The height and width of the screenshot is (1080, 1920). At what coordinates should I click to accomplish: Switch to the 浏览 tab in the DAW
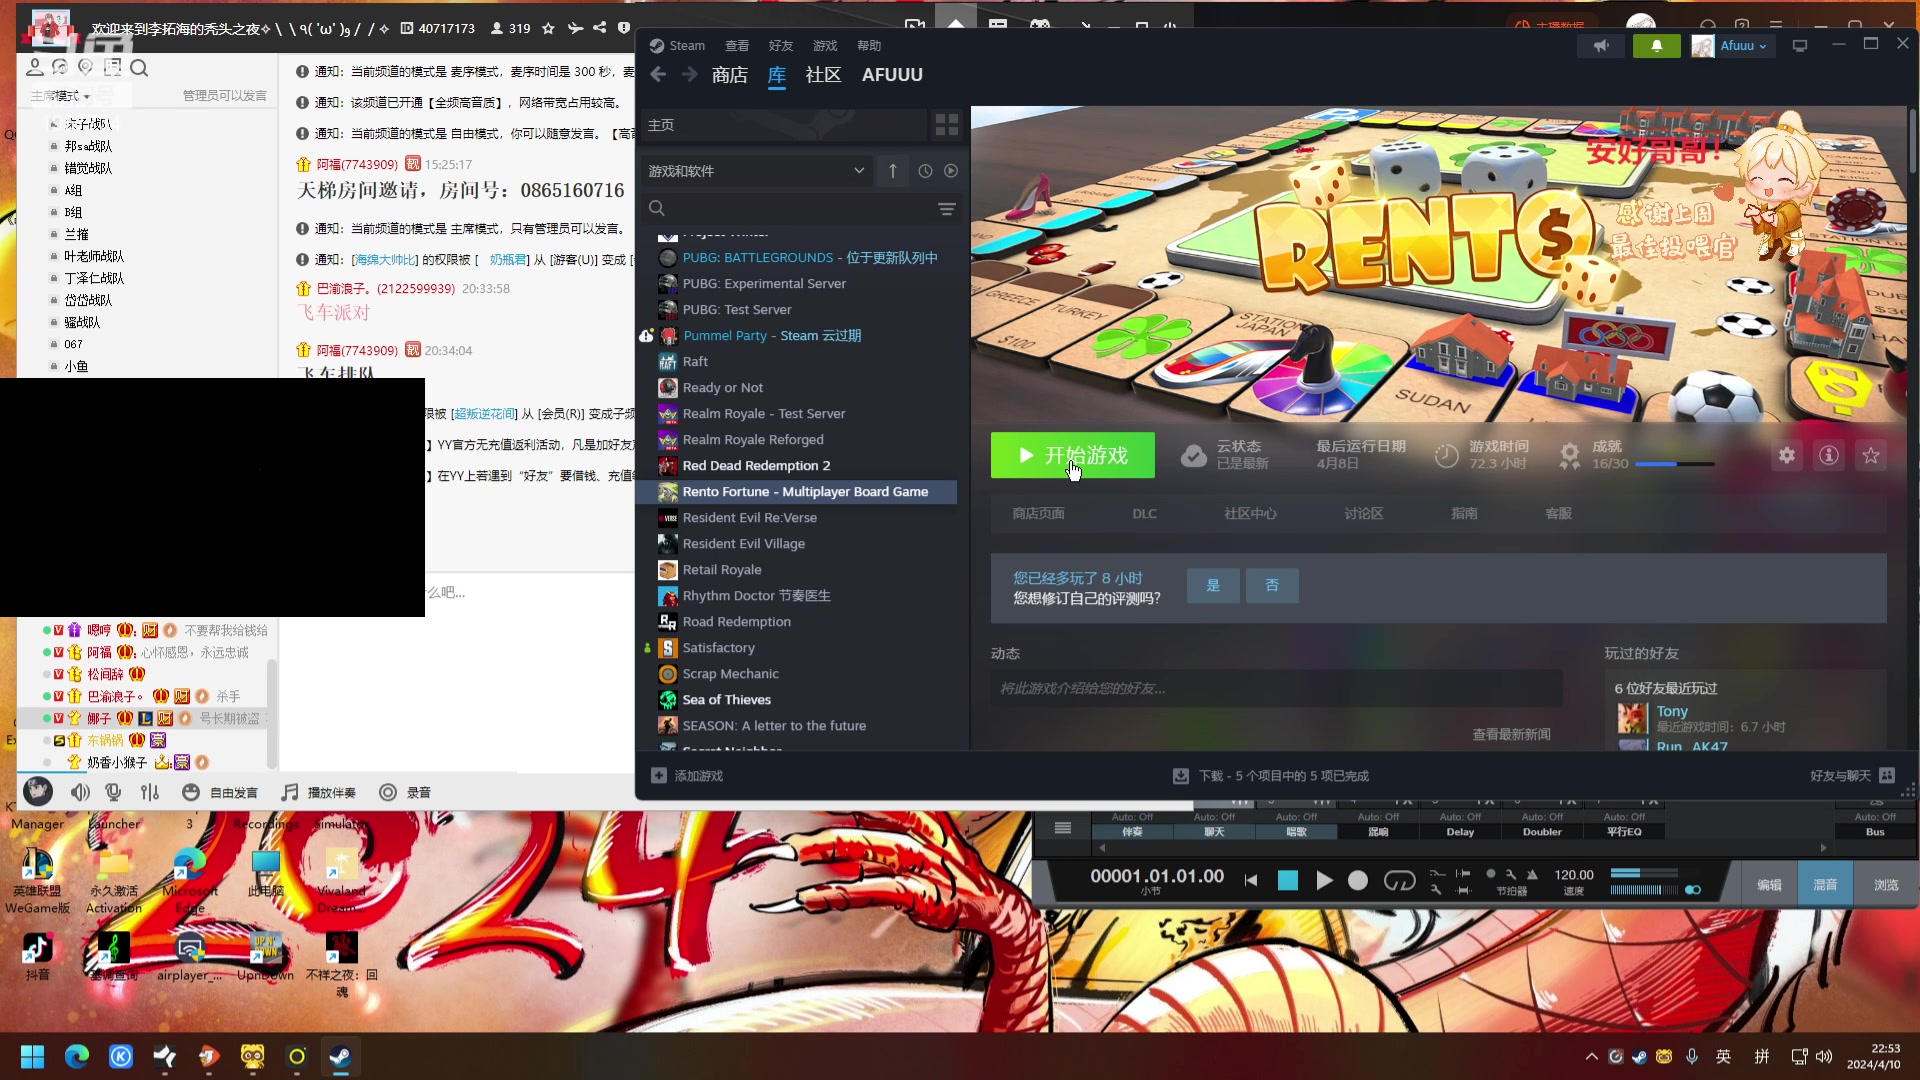point(1886,885)
